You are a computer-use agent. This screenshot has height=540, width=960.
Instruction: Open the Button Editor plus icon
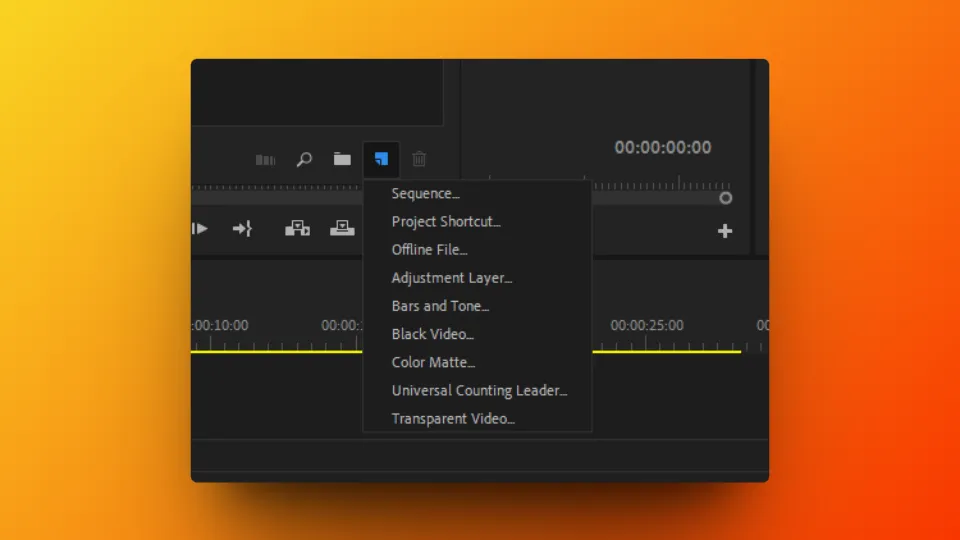(725, 231)
